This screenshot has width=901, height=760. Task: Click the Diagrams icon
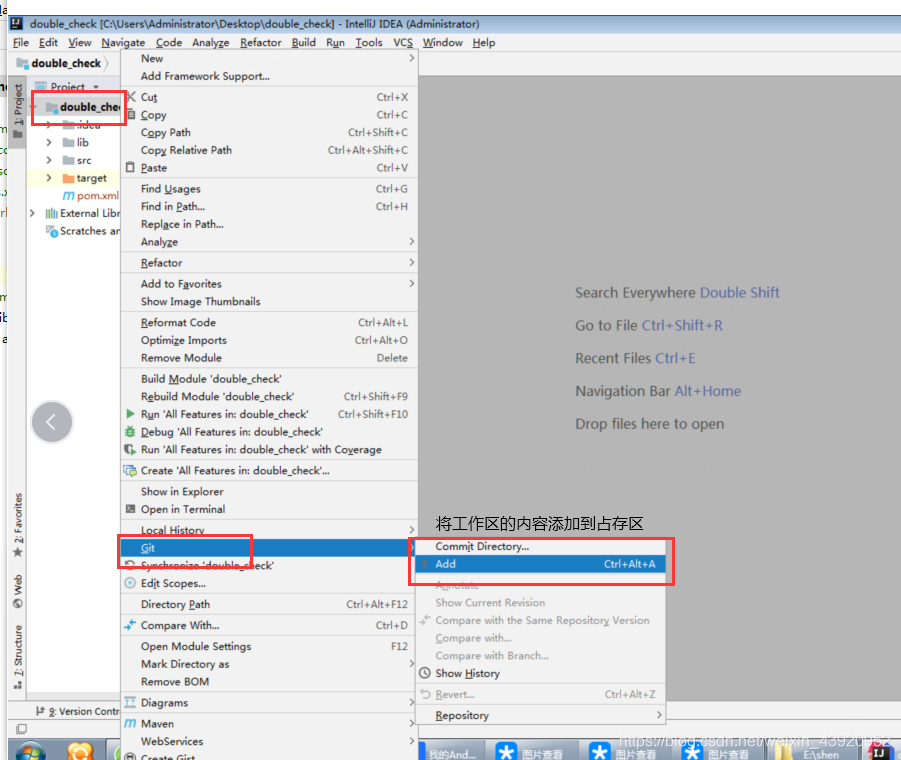click(x=130, y=702)
